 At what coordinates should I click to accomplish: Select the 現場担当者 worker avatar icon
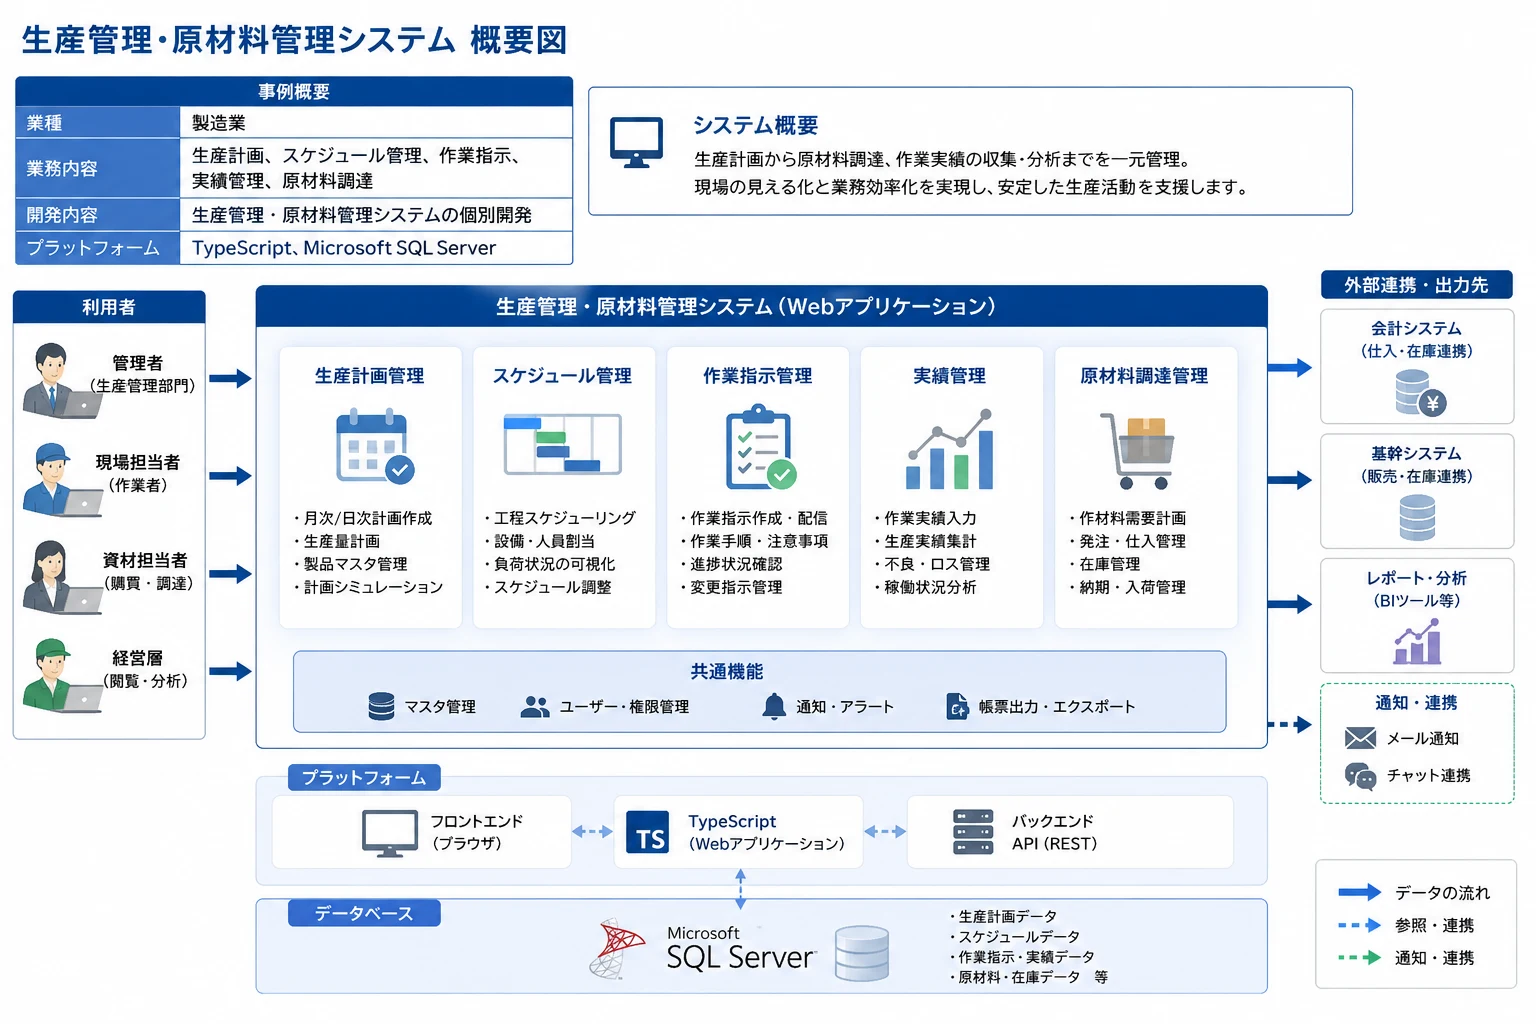(60, 479)
